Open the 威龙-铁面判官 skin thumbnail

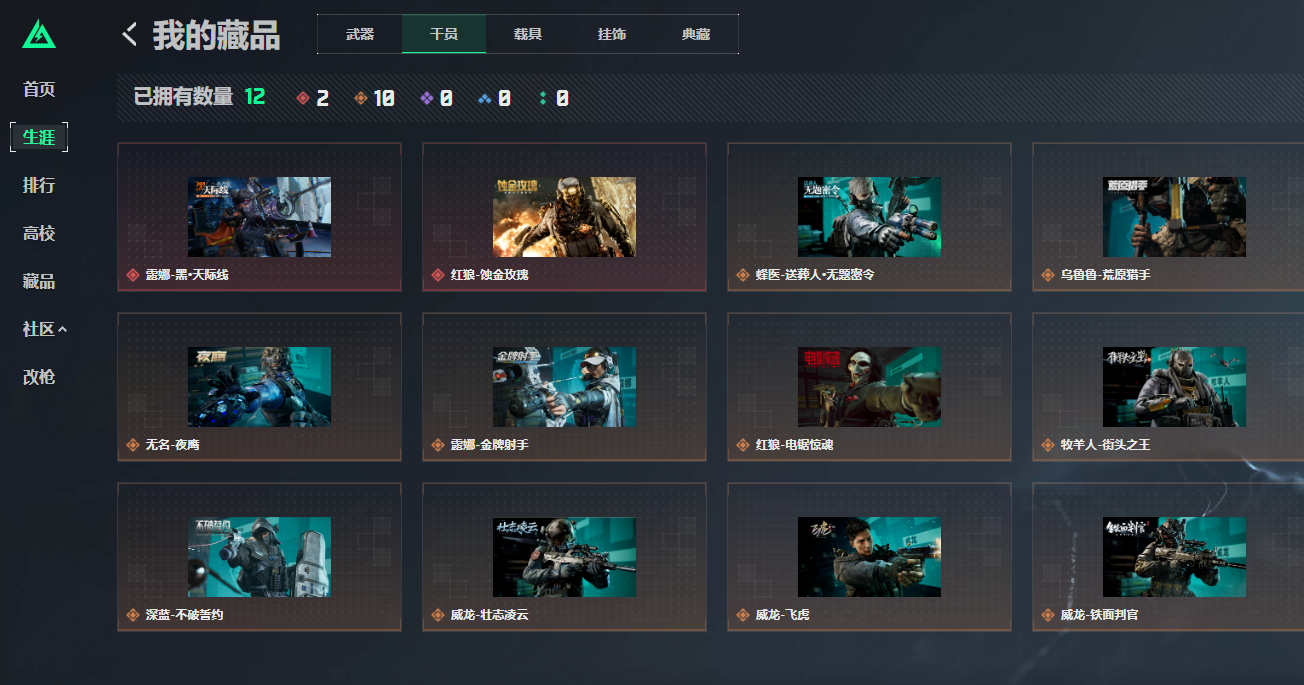point(1174,557)
